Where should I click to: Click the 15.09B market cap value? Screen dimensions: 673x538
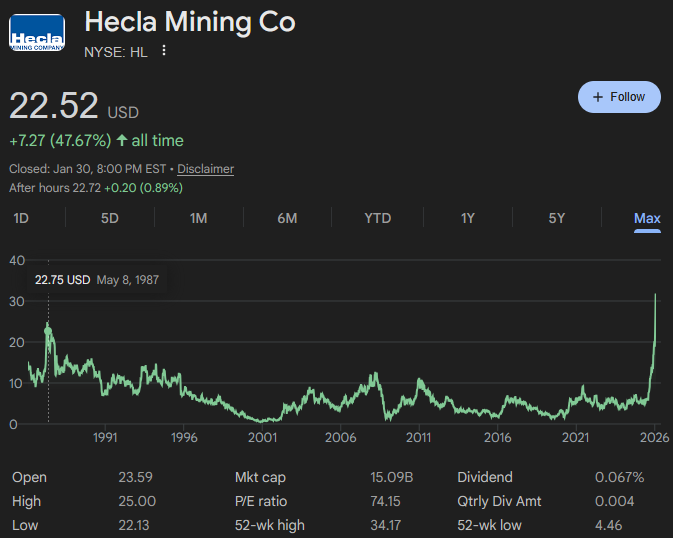(391, 477)
